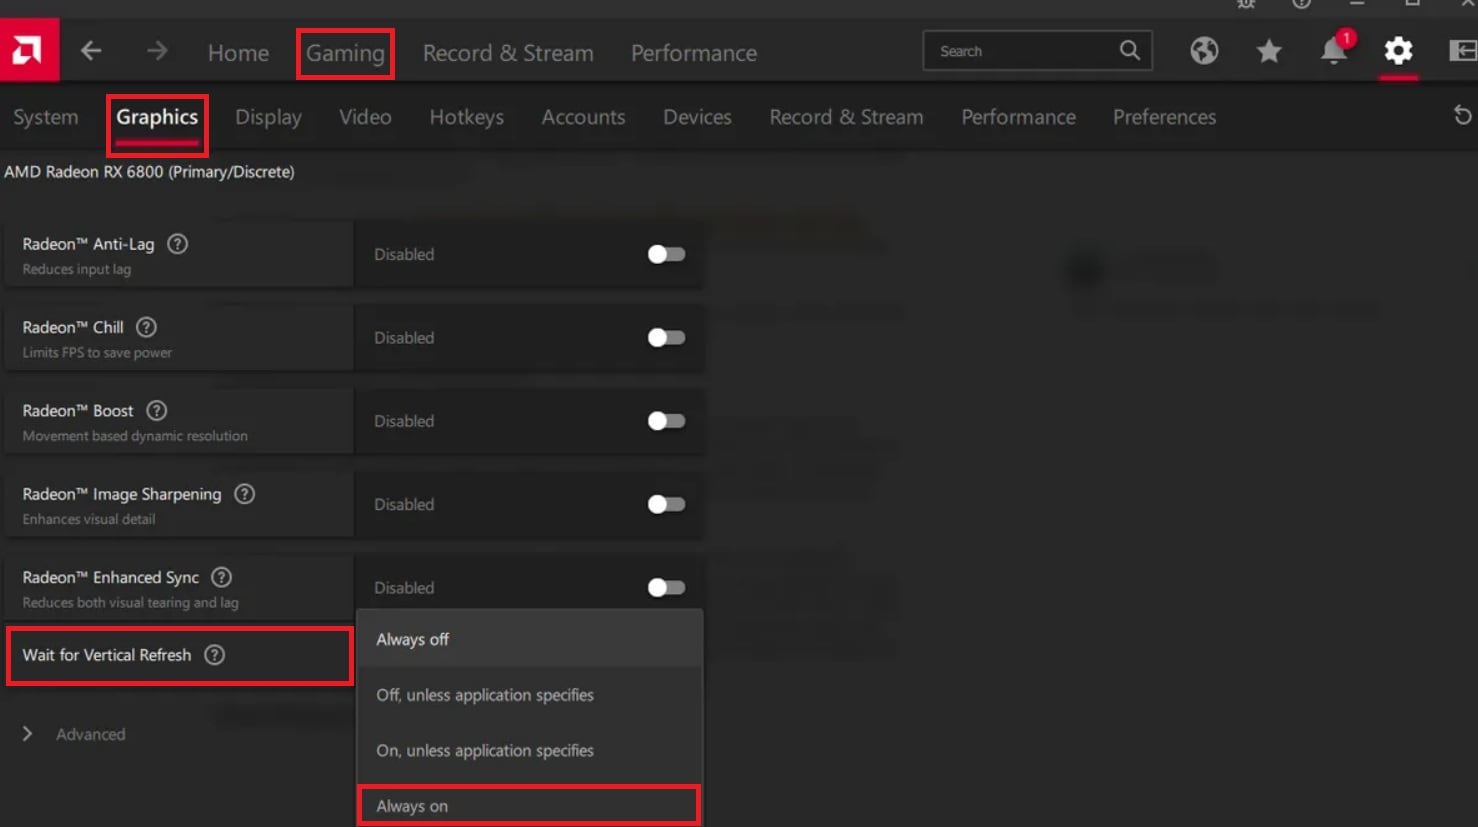
Task: Open top Record & Stream tab
Action: click(x=508, y=53)
